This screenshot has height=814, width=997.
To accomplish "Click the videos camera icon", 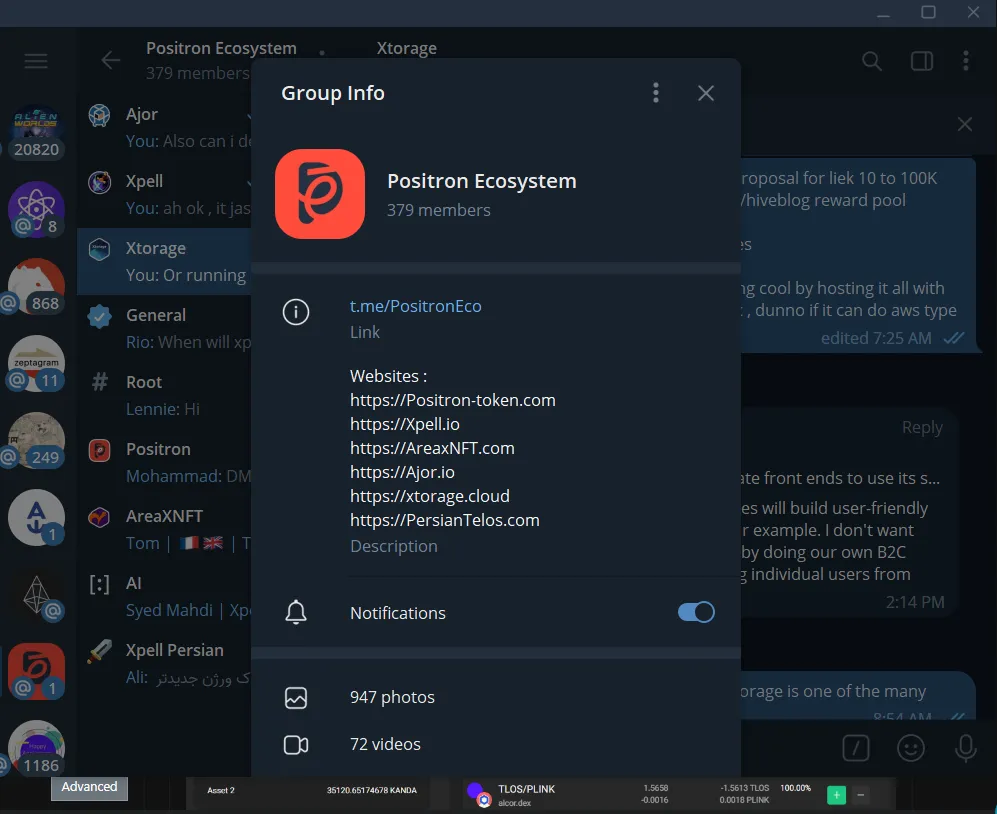I will [296, 745].
